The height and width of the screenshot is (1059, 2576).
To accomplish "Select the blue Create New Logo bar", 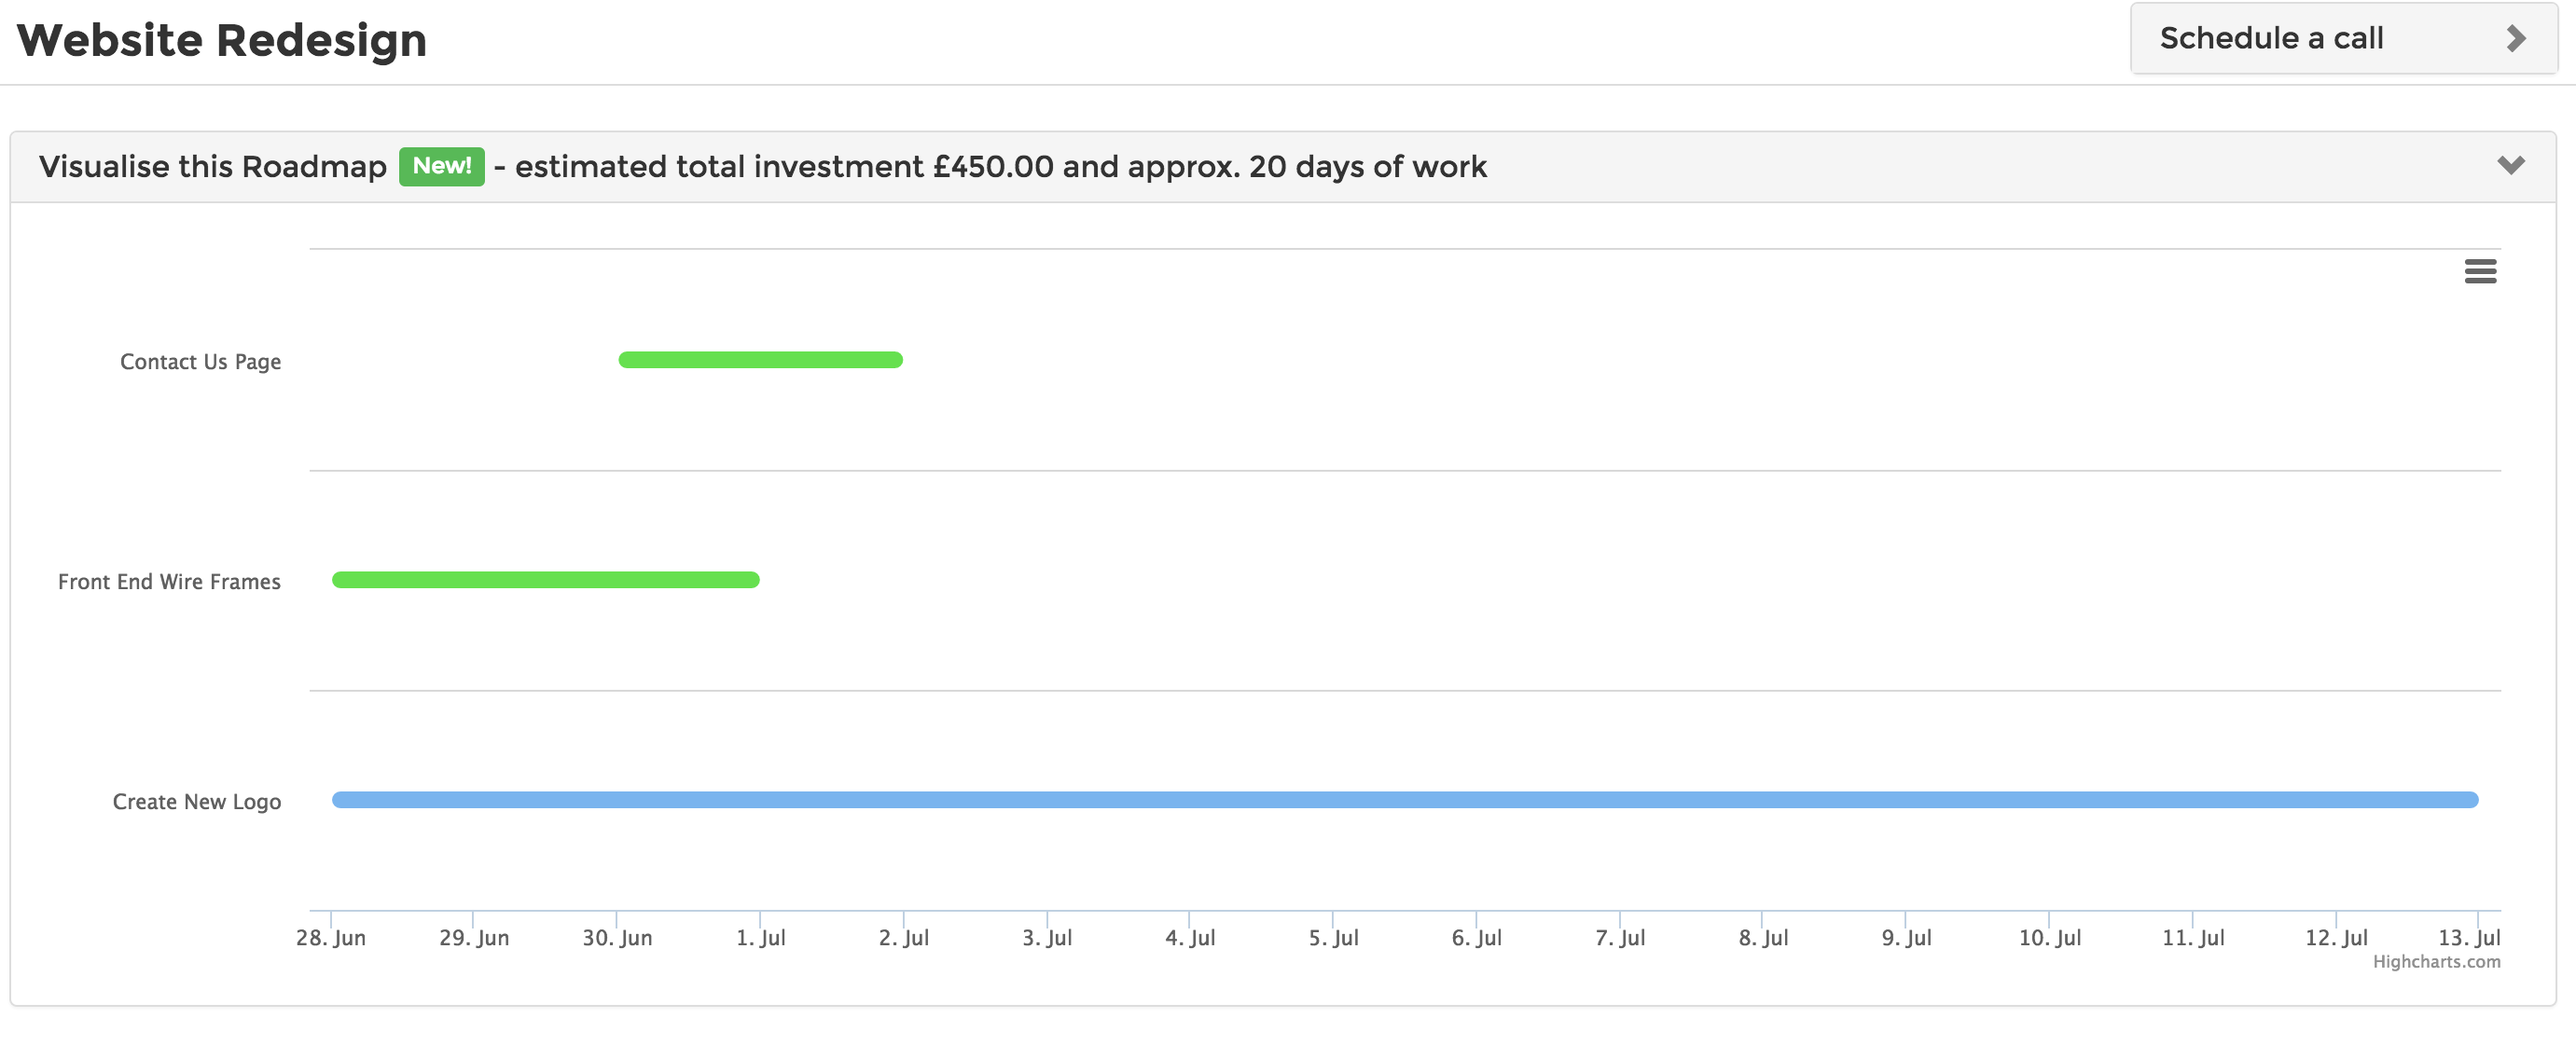I will pyautogui.click(x=1404, y=800).
